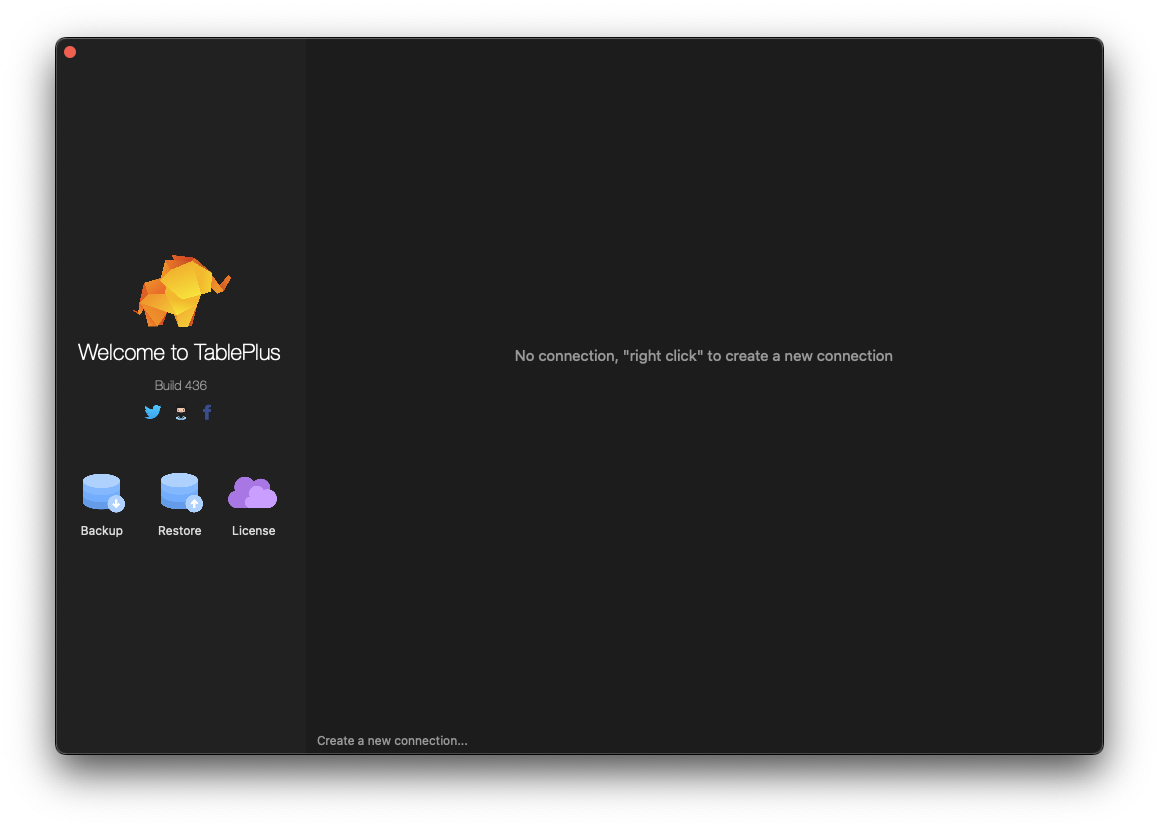
Task: Open the Facebook page icon
Action: click(207, 411)
